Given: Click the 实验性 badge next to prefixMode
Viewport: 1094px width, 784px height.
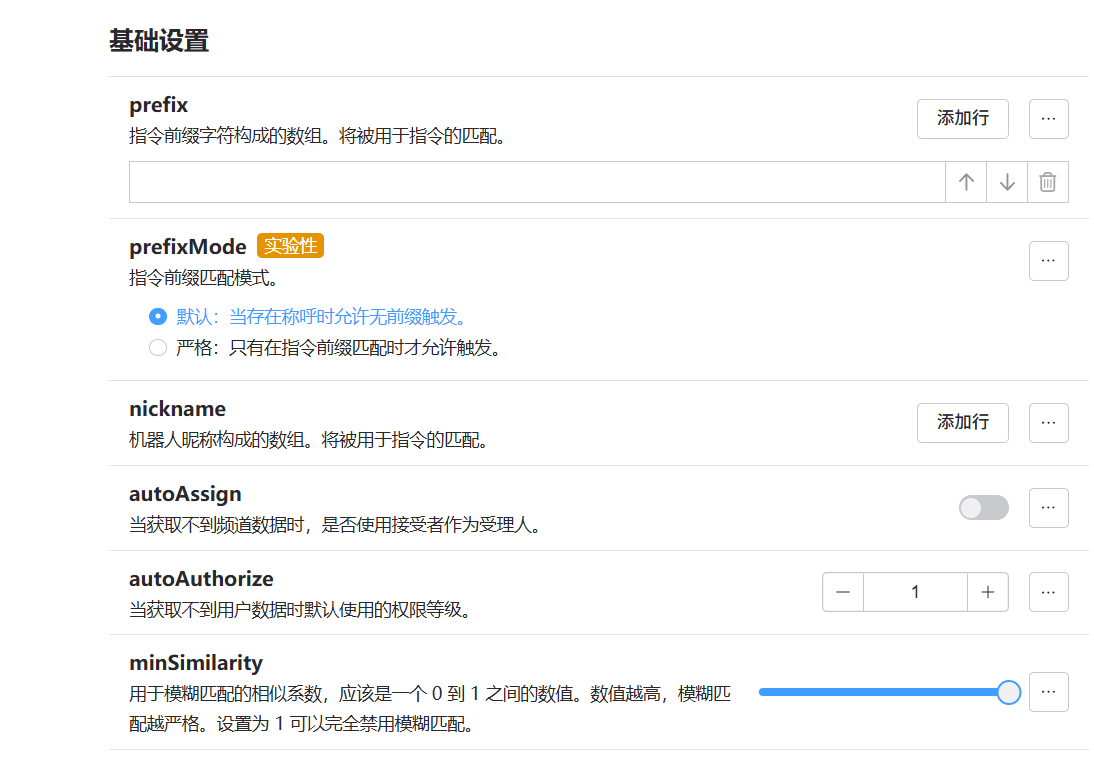Looking at the screenshot, I should [x=290, y=246].
